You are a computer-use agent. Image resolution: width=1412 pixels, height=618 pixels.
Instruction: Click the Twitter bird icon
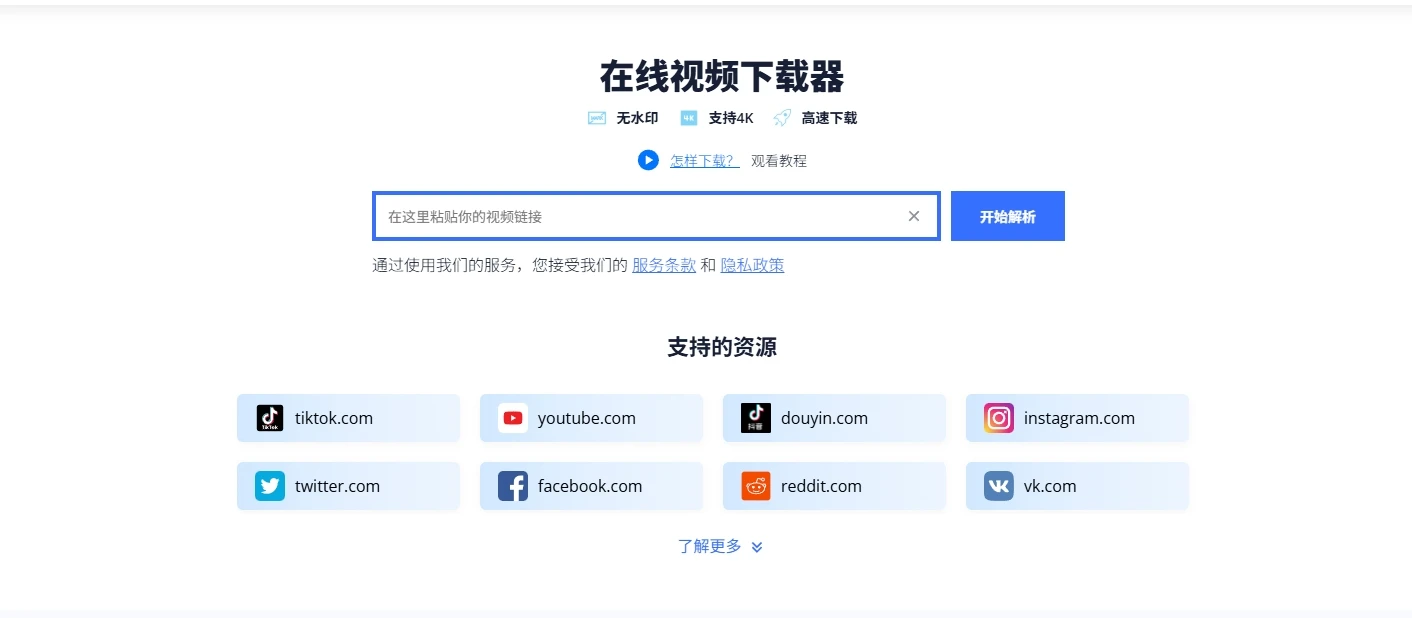tap(270, 486)
